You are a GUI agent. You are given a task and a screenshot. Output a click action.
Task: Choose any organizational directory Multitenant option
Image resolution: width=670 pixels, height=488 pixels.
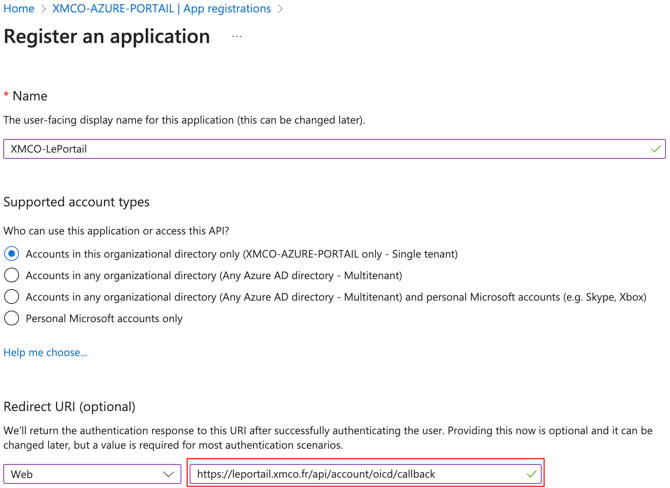click(12, 275)
